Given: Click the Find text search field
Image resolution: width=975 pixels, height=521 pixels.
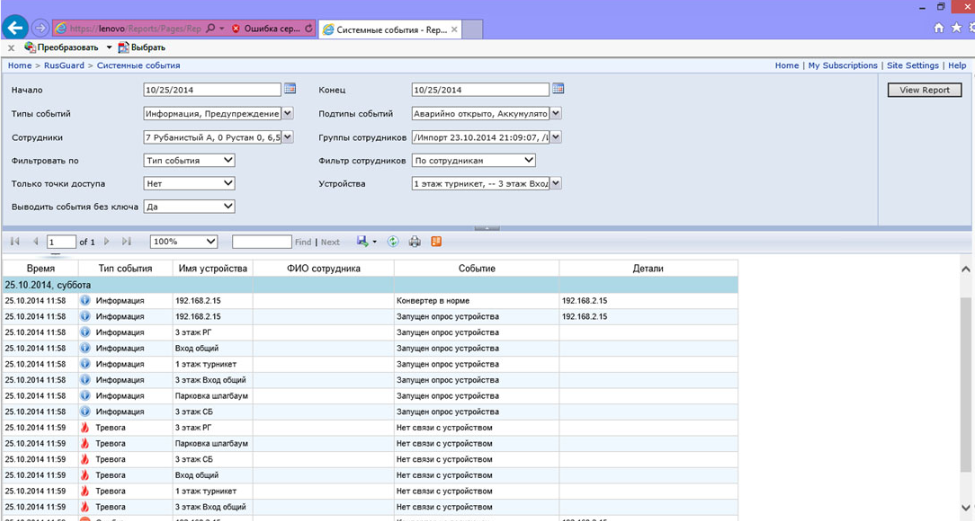Looking at the screenshot, I should pyautogui.click(x=261, y=242).
